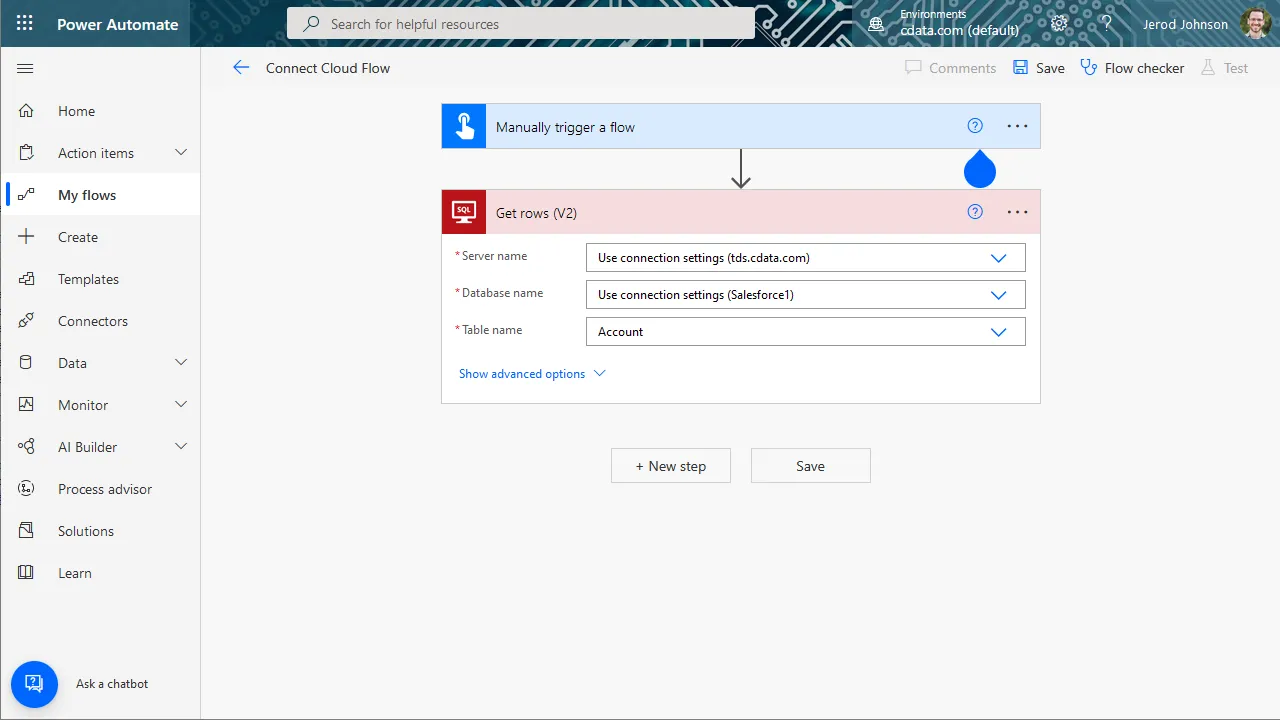The width and height of the screenshot is (1280, 720).
Task: Click the manual trigger touch icon
Action: 463,126
